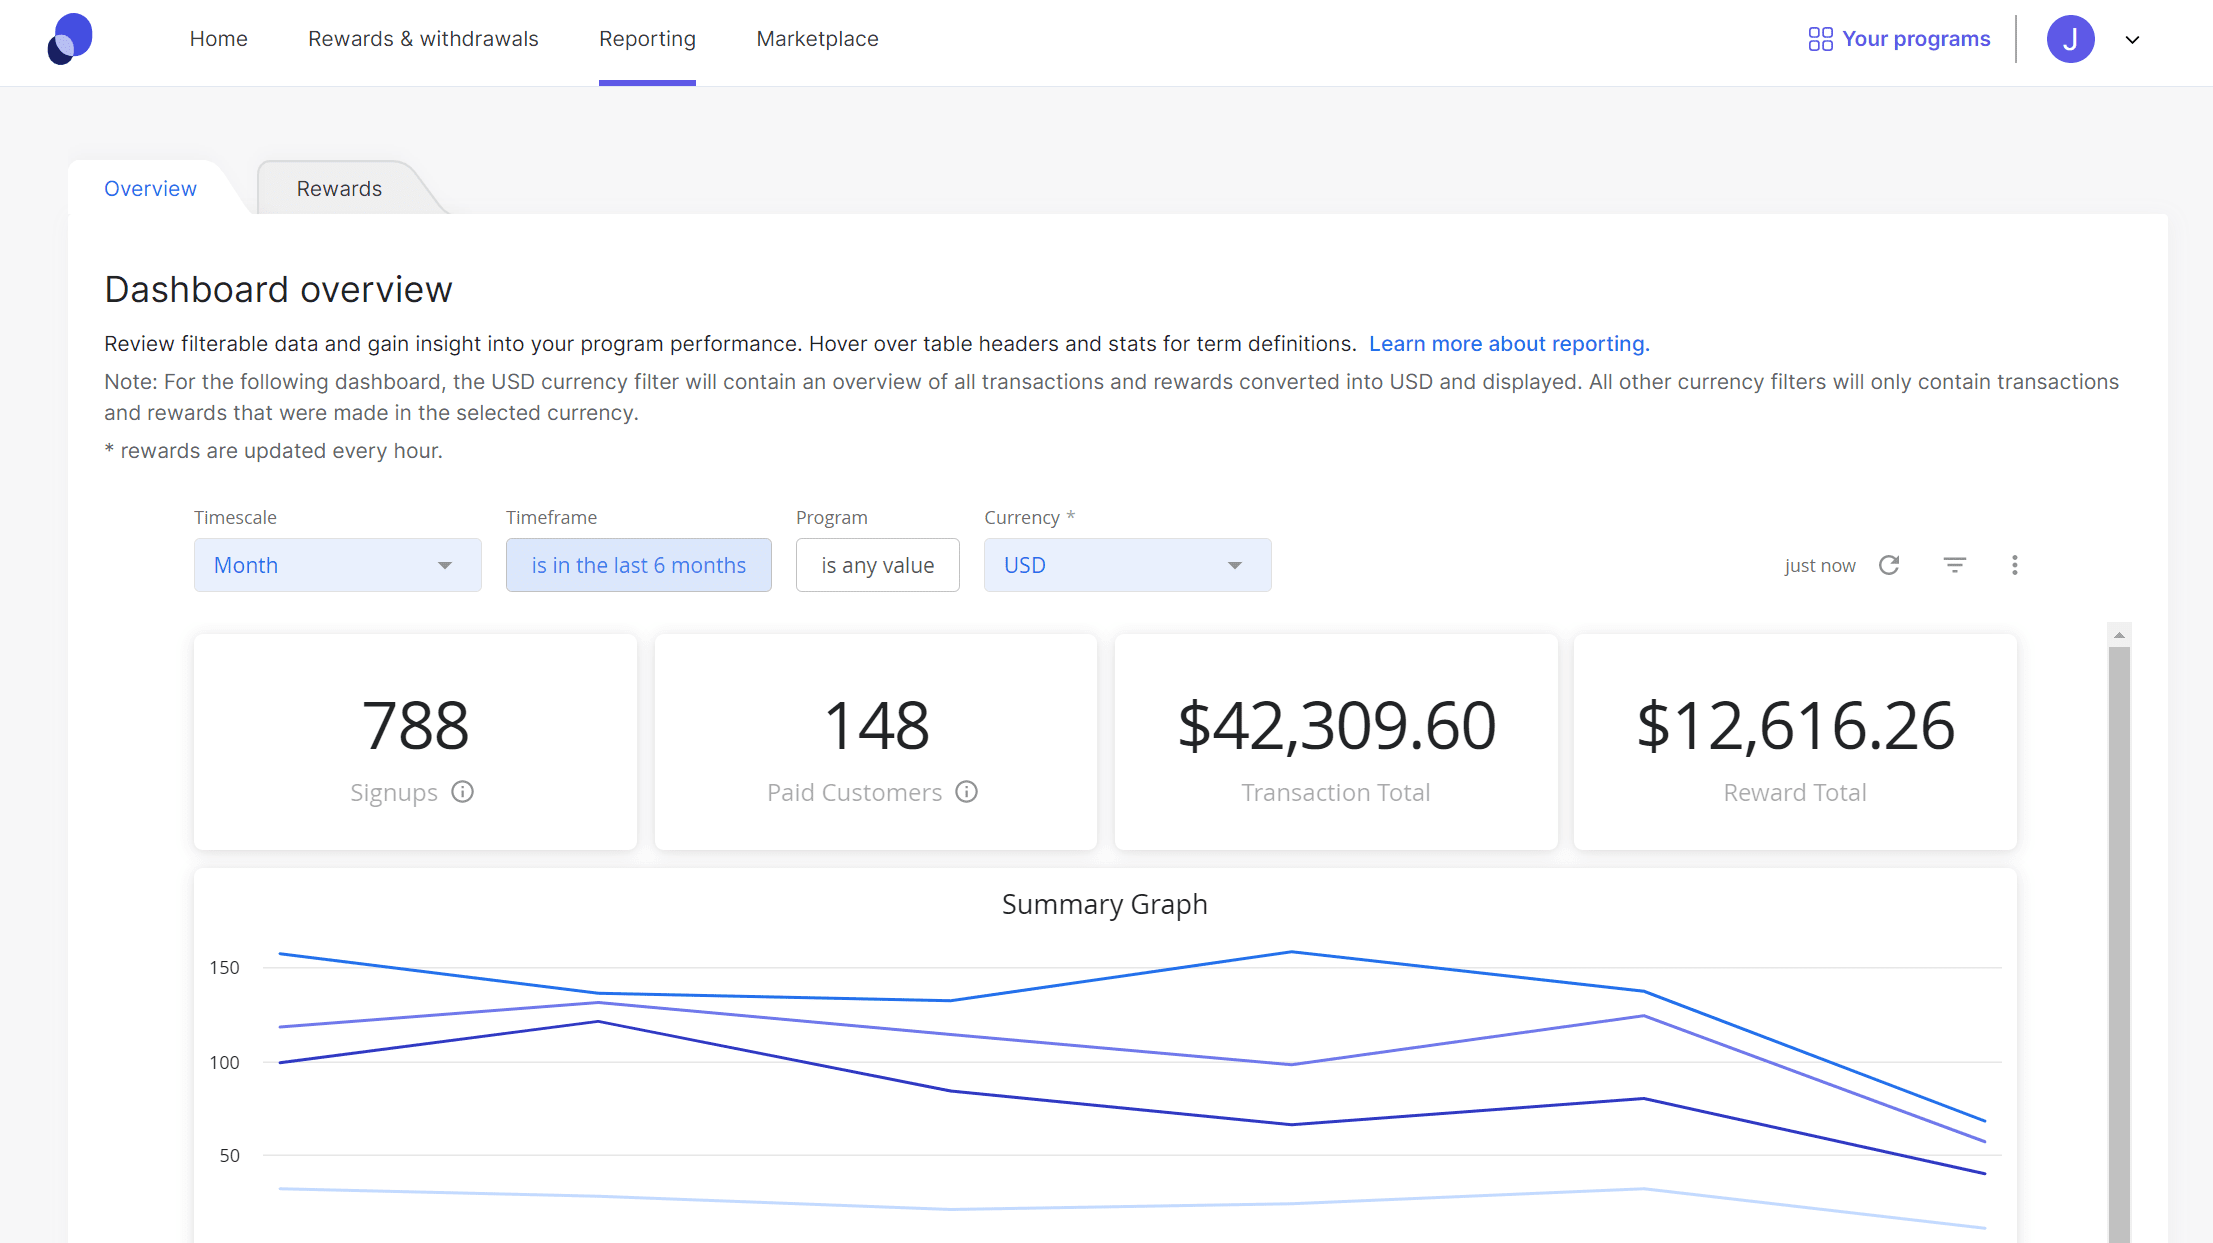Click the scrollbar up arrow
Image resolution: width=2213 pixels, height=1243 pixels.
coord(2118,635)
